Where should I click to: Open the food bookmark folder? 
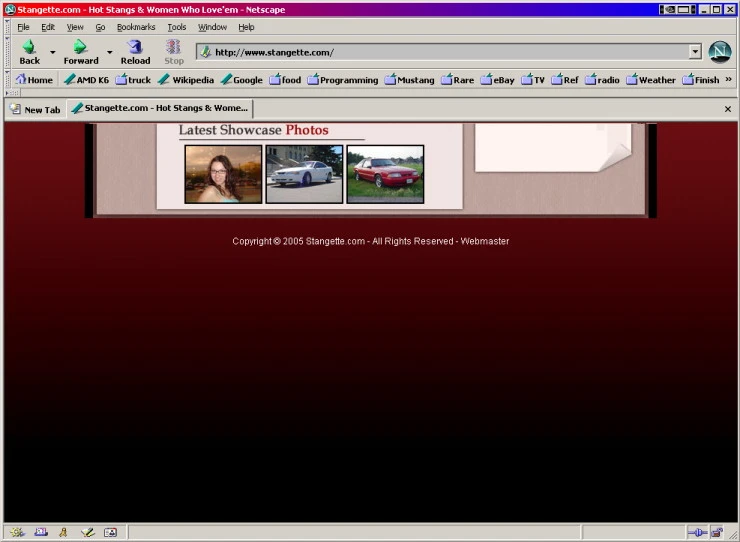pyautogui.click(x=285, y=80)
